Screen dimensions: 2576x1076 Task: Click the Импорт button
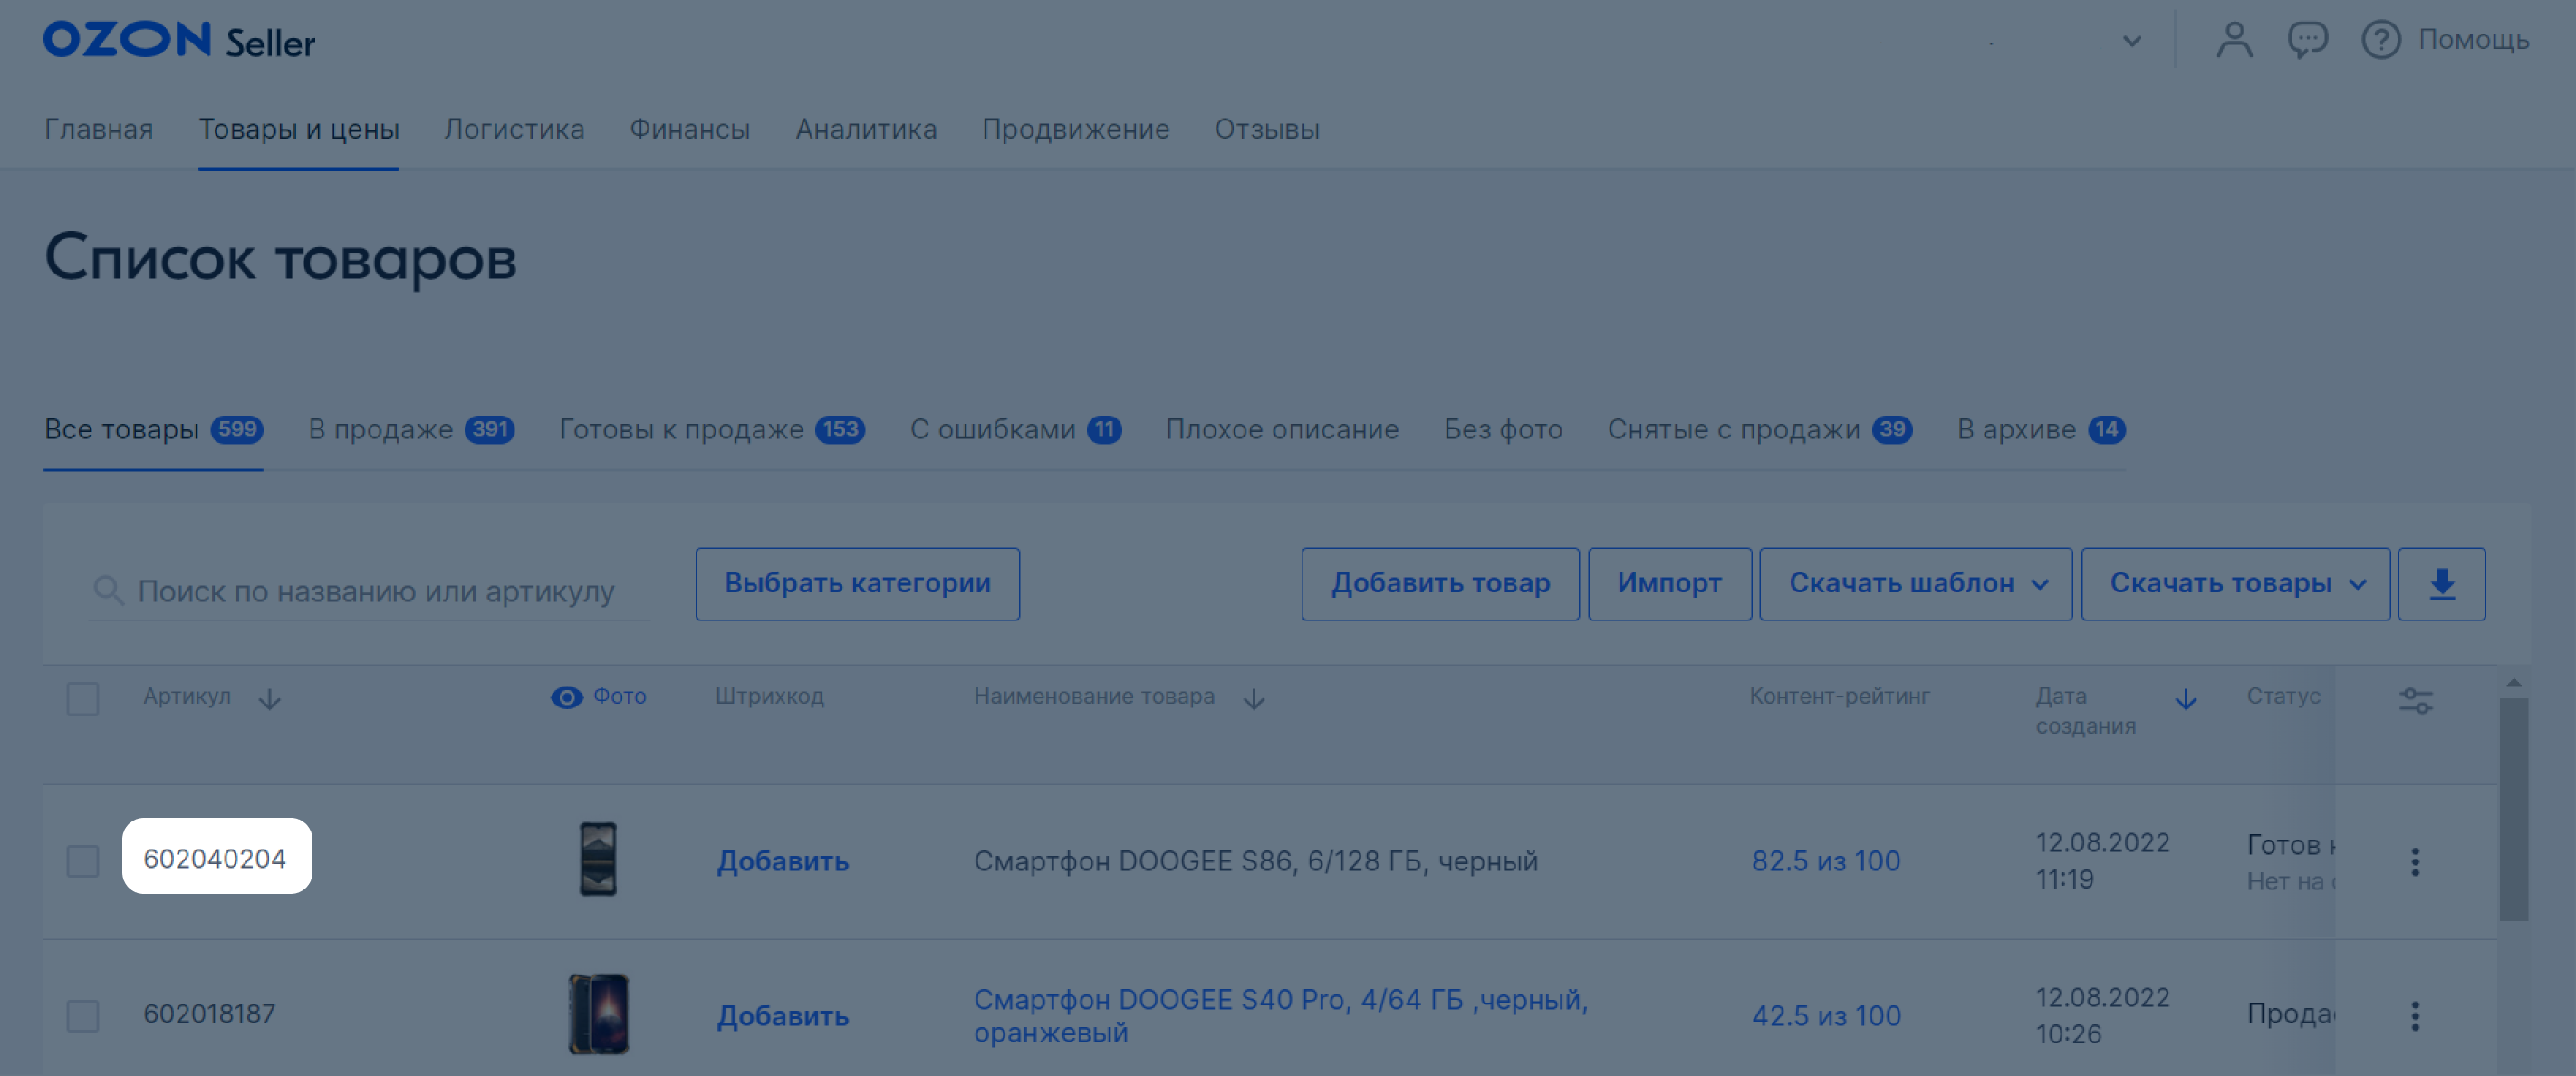(1669, 584)
